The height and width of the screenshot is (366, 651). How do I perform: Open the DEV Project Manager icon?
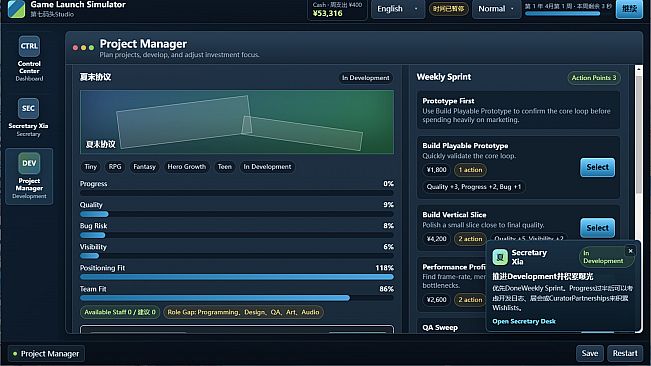pos(29,163)
